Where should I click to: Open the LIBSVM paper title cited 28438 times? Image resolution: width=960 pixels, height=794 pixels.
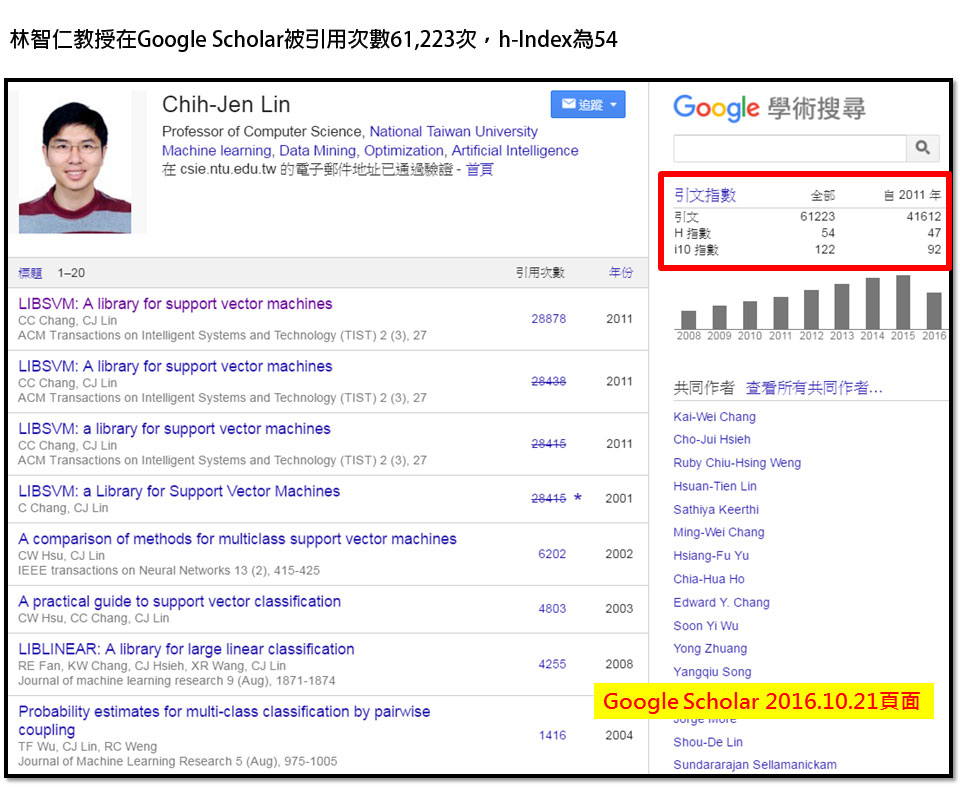coord(175,366)
